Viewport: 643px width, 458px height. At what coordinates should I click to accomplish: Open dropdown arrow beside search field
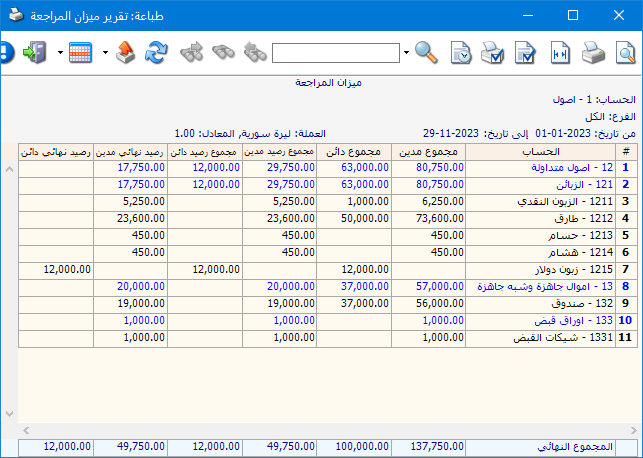[406, 52]
